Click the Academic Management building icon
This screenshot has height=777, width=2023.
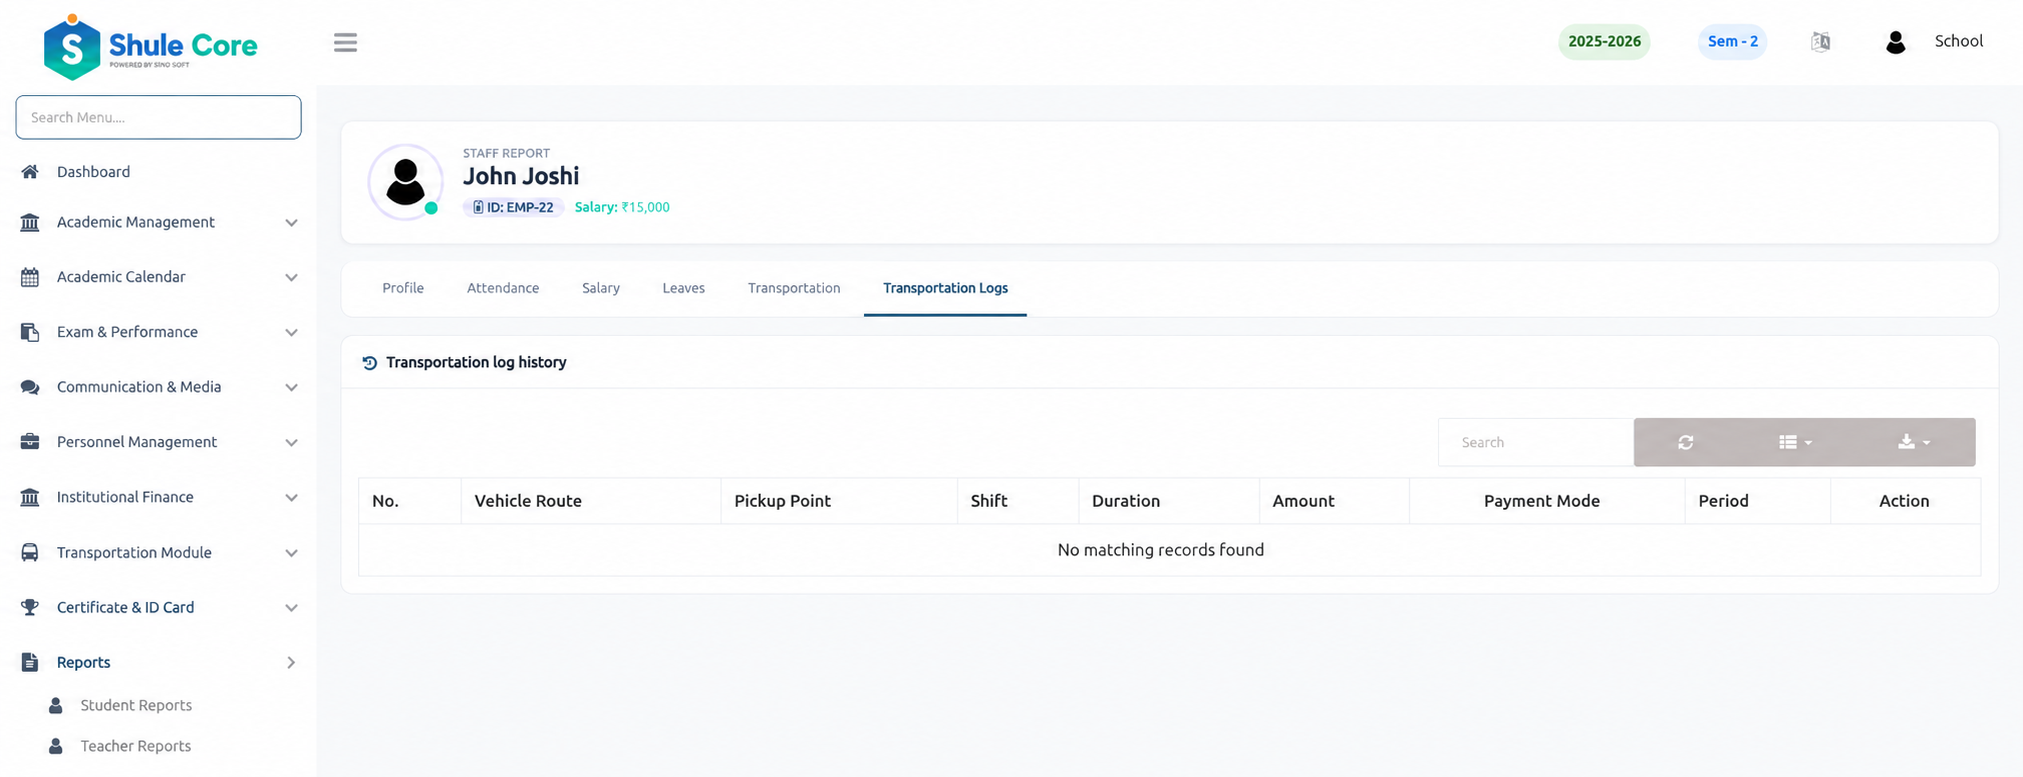tap(30, 222)
